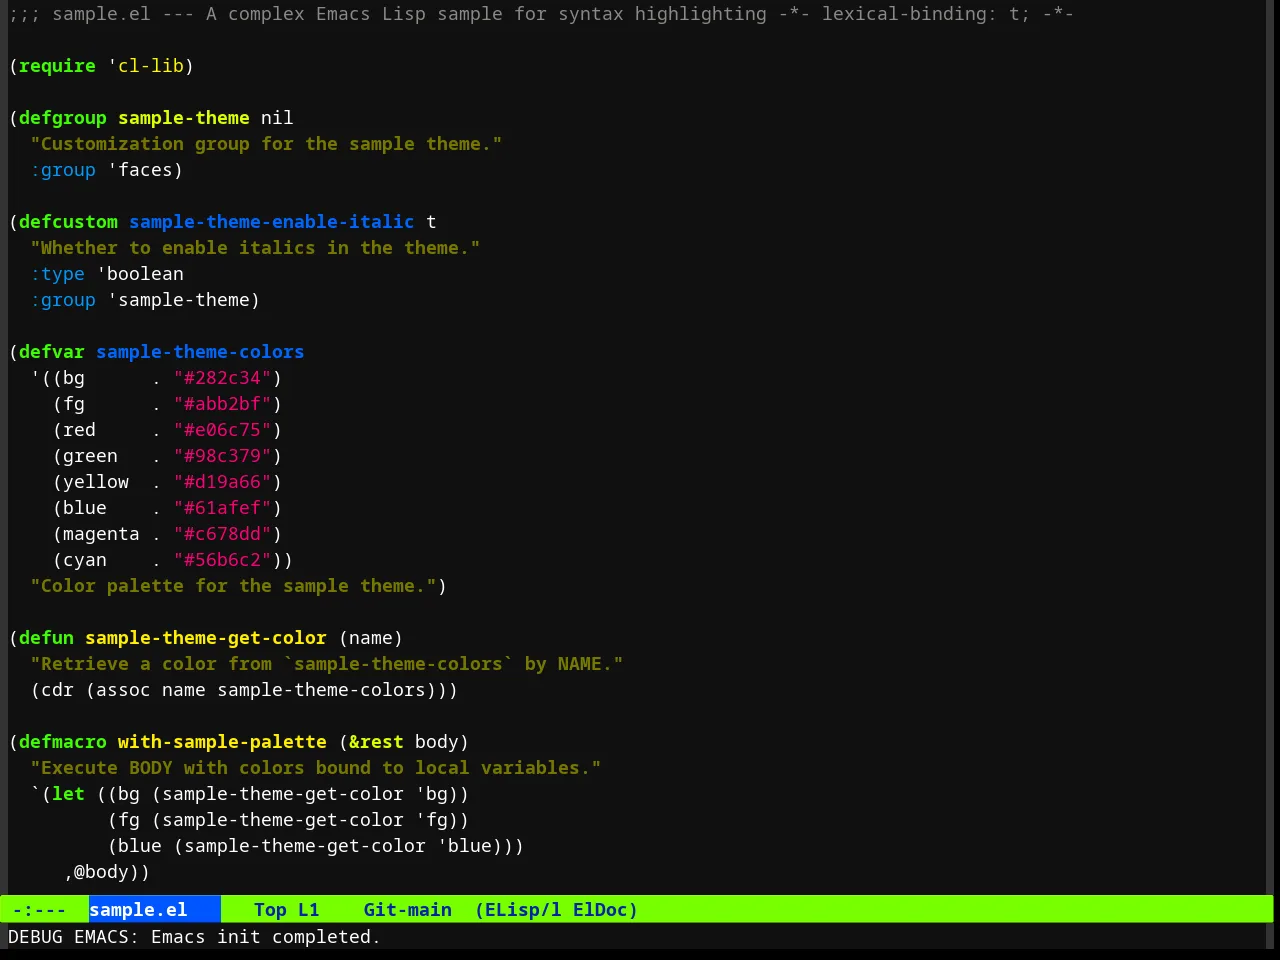Viewport: 1280px width, 960px height.
Task: Click sample-theme-colors after defvar
Action: 200,352
